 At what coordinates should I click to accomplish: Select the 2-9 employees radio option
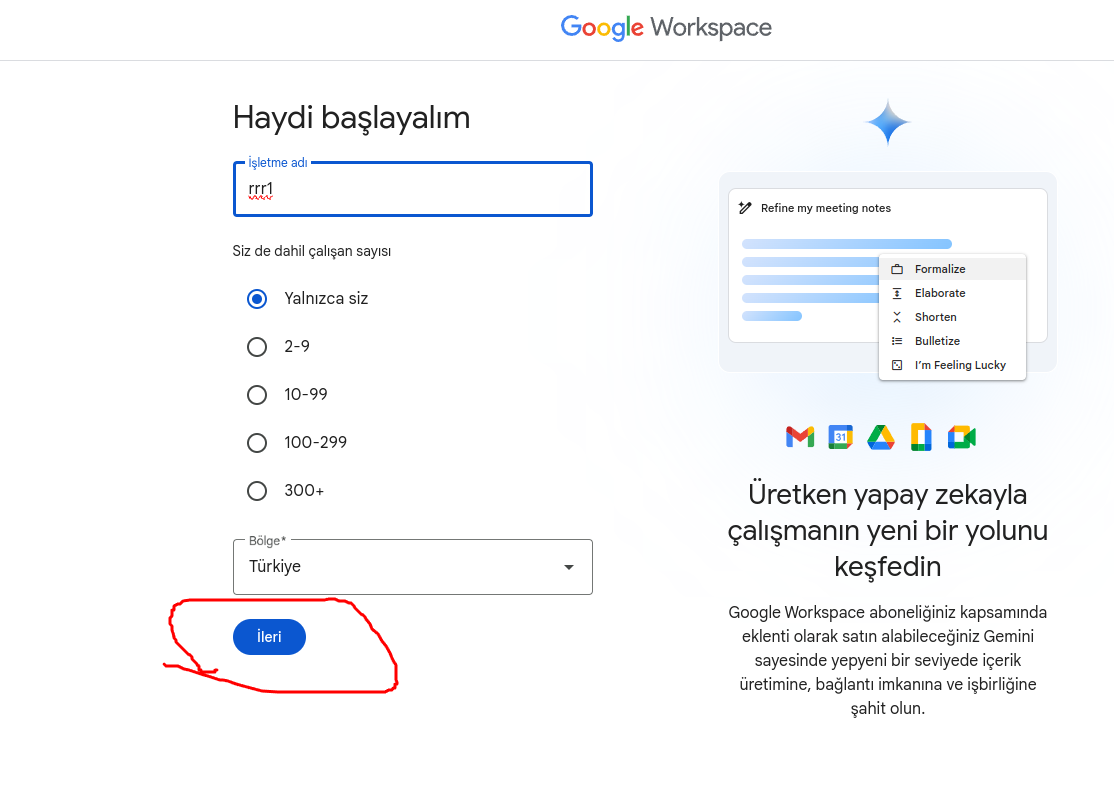[257, 347]
